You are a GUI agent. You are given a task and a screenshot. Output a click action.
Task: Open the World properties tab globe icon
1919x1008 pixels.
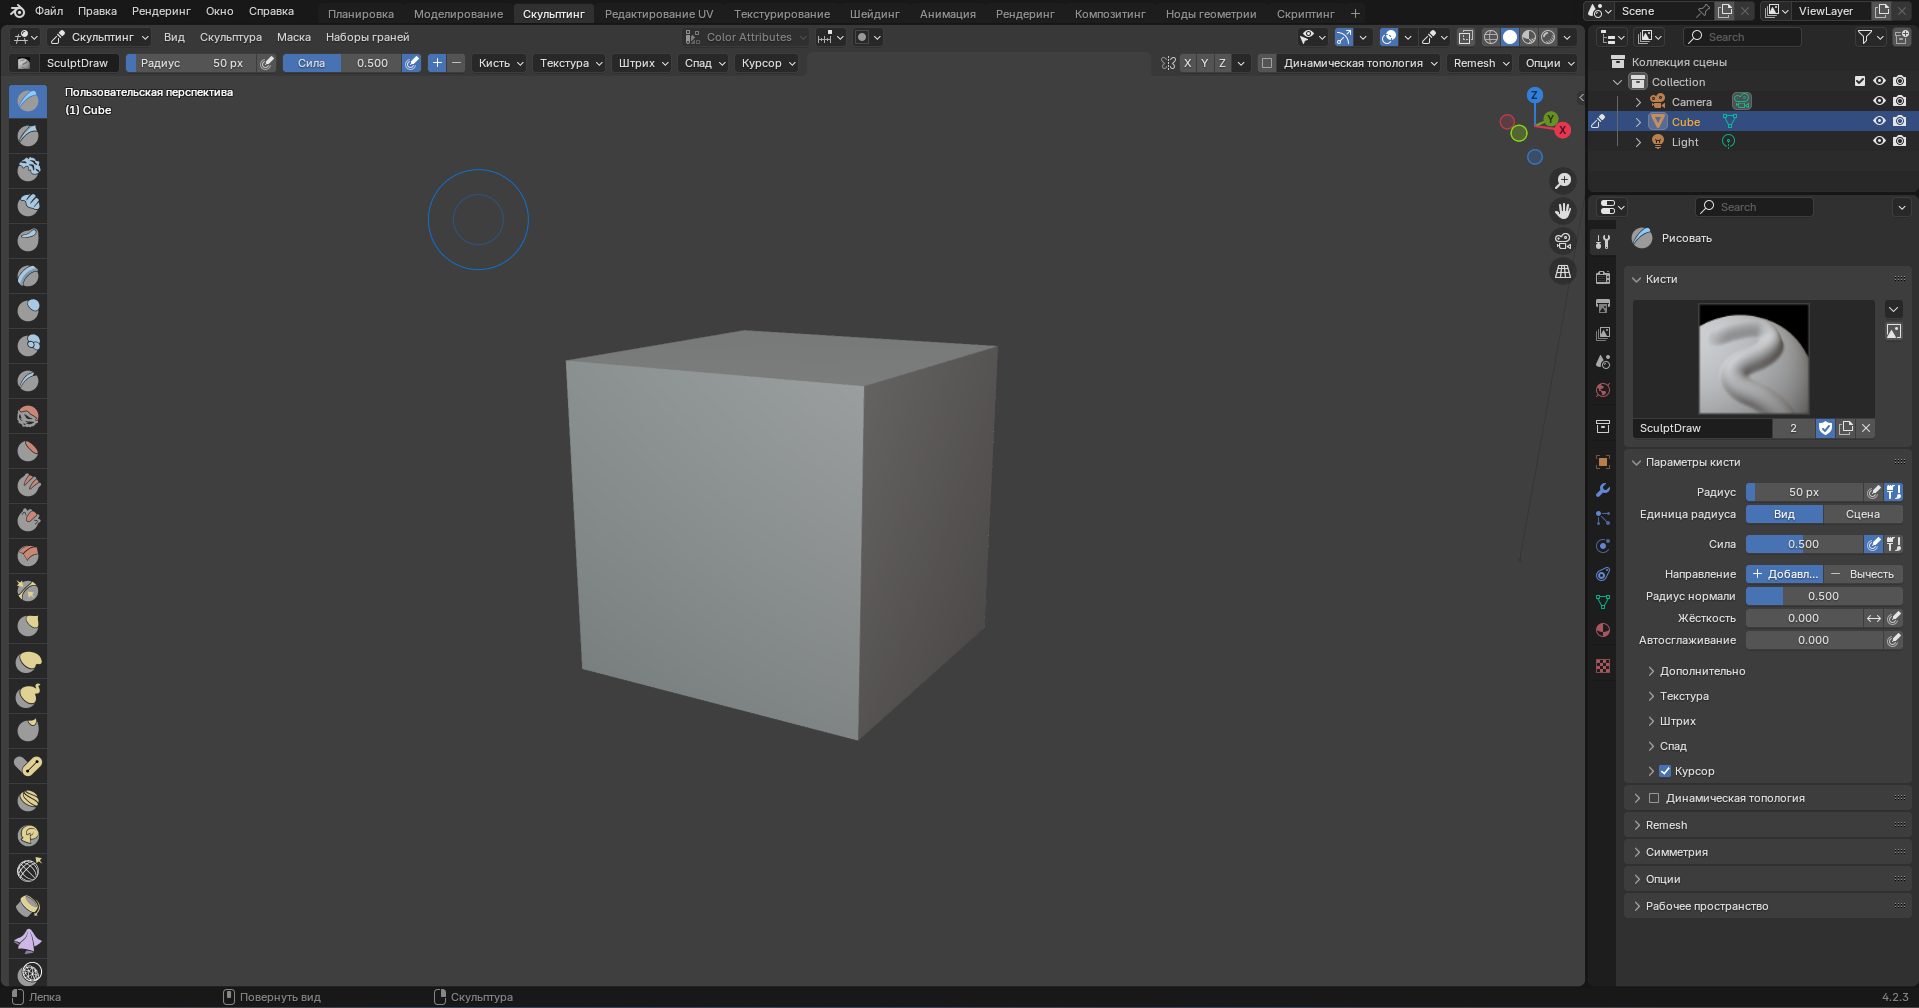point(1603,390)
